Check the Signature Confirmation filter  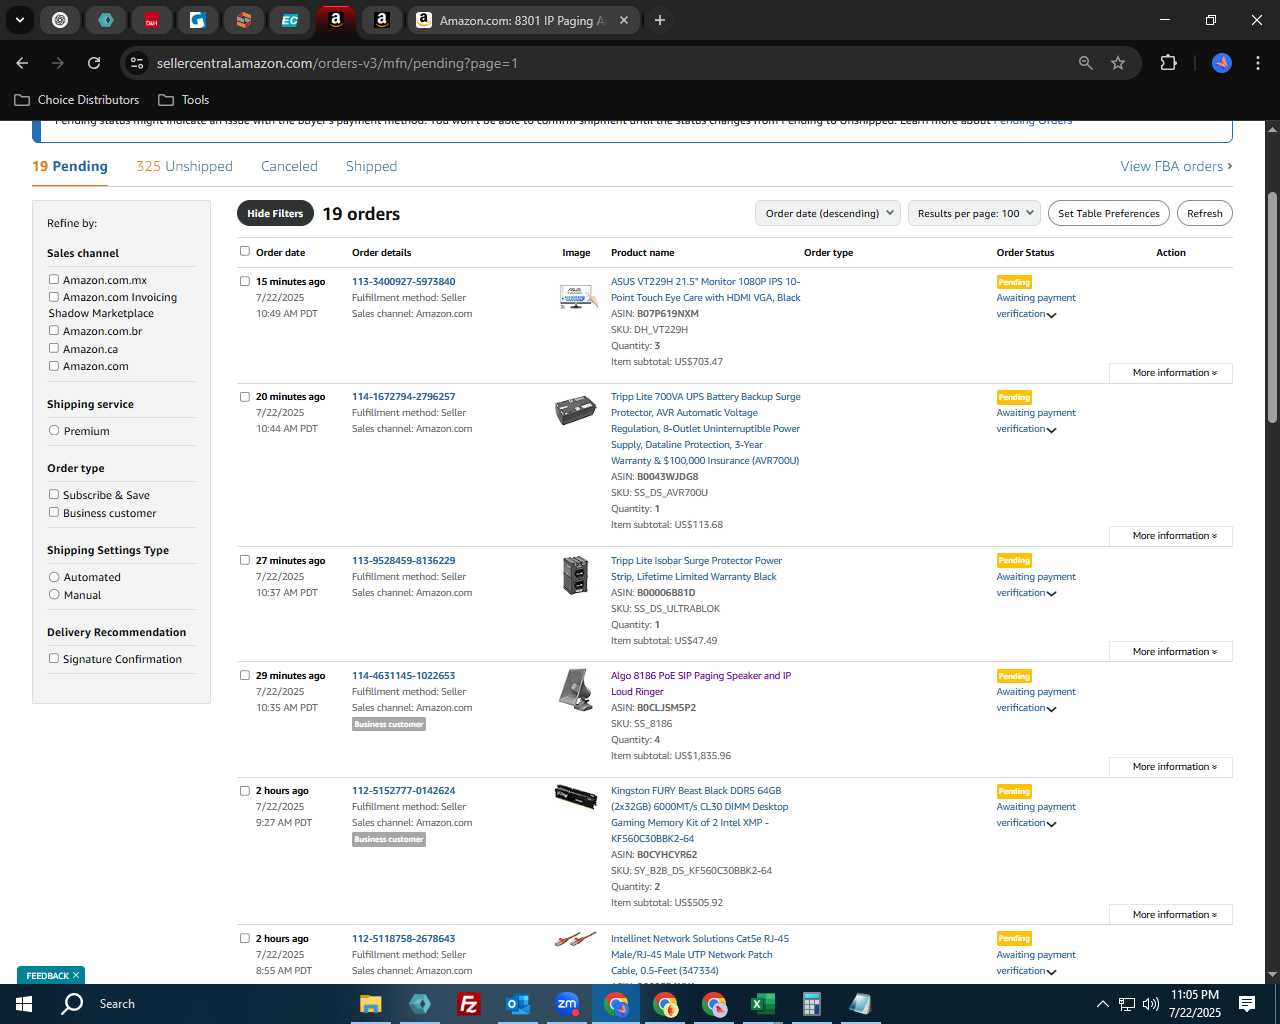(x=54, y=658)
